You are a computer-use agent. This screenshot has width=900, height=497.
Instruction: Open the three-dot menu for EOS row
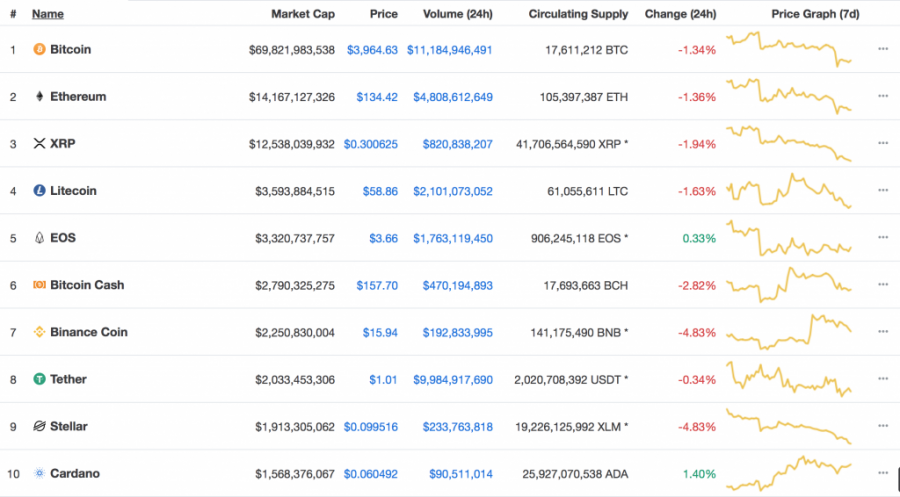pos(883,237)
